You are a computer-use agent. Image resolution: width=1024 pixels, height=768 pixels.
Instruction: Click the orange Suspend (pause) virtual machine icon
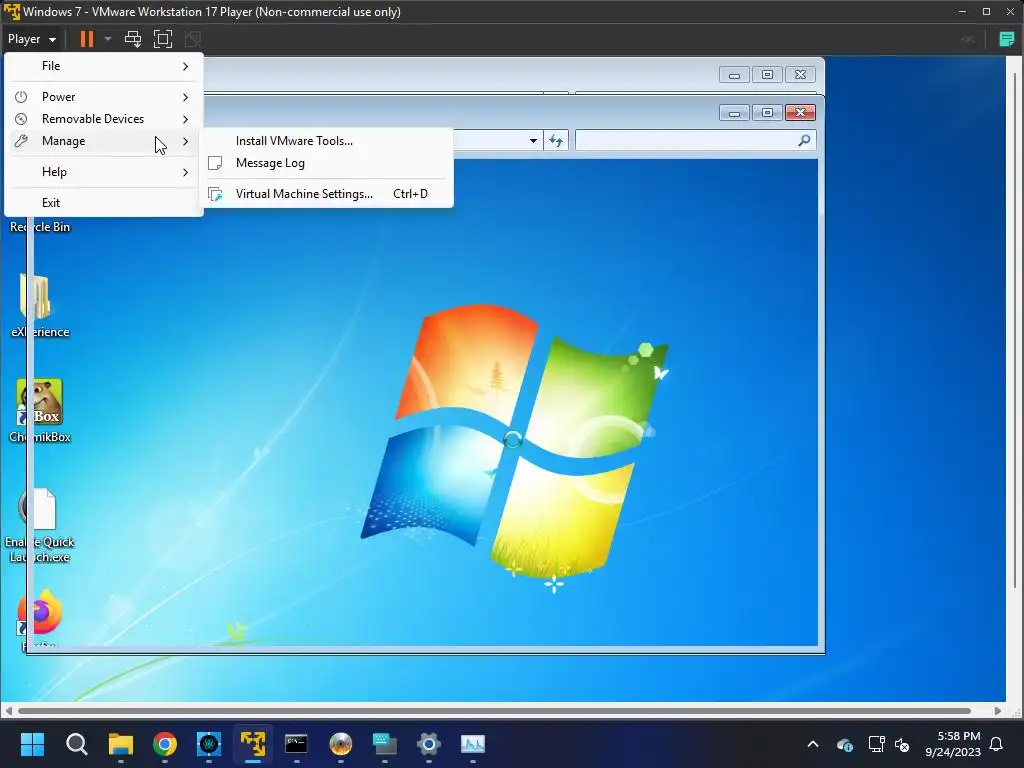click(x=86, y=39)
